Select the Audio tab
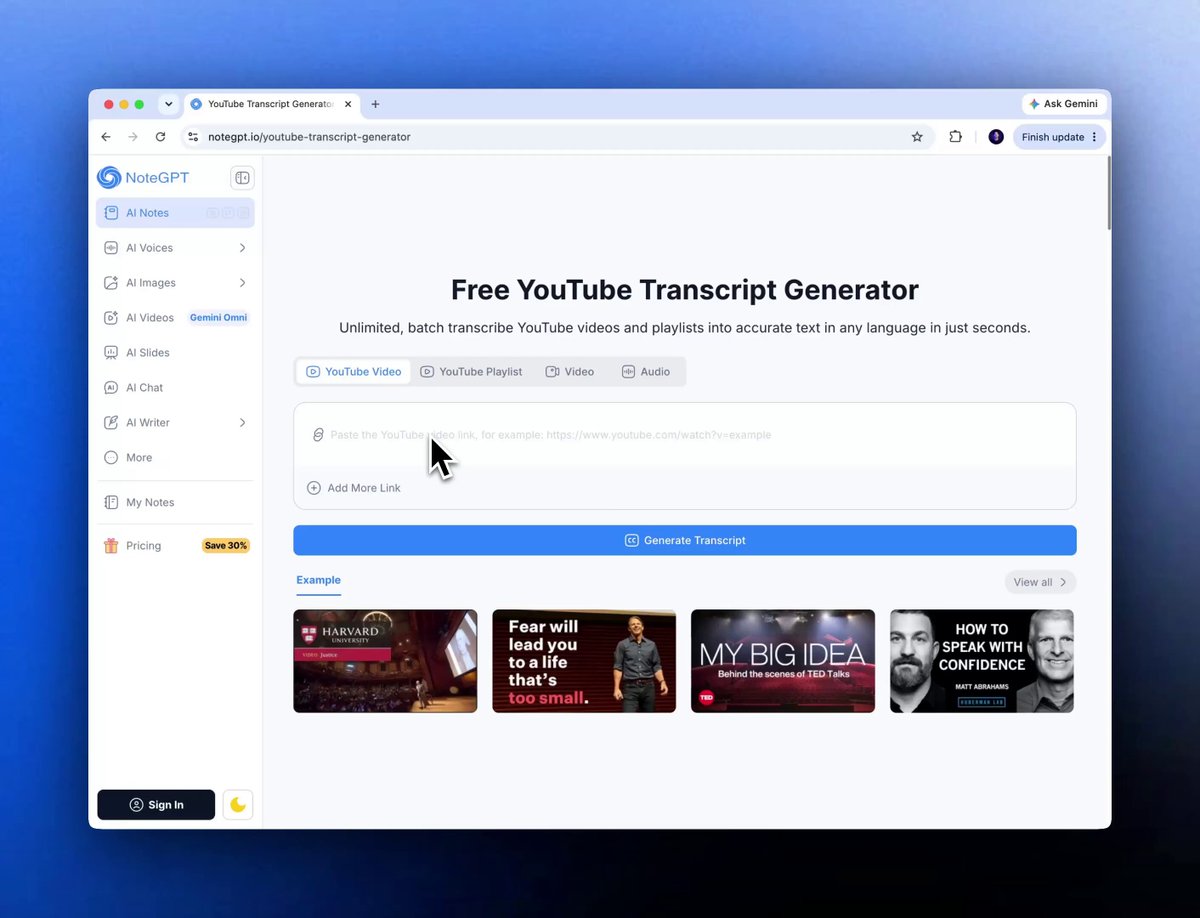 646,371
